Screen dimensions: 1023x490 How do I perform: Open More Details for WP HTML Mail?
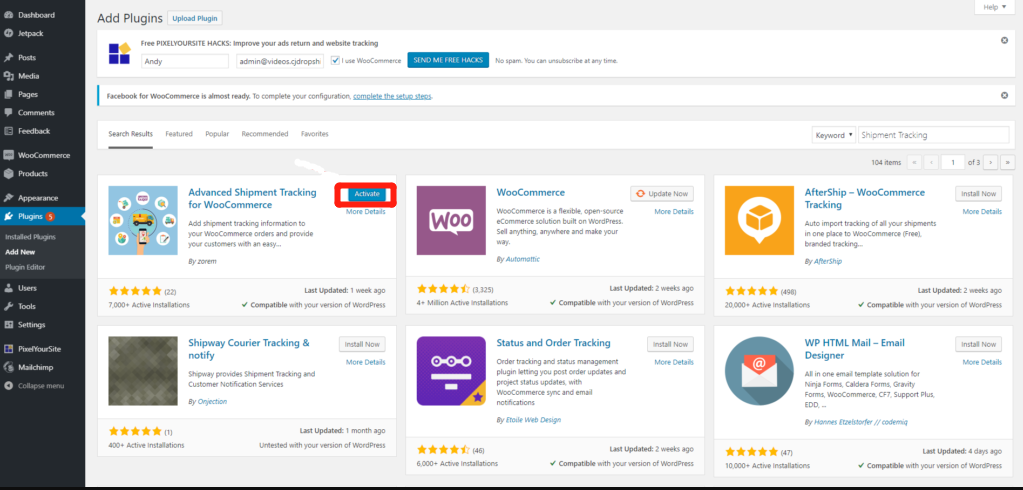click(x=982, y=362)
